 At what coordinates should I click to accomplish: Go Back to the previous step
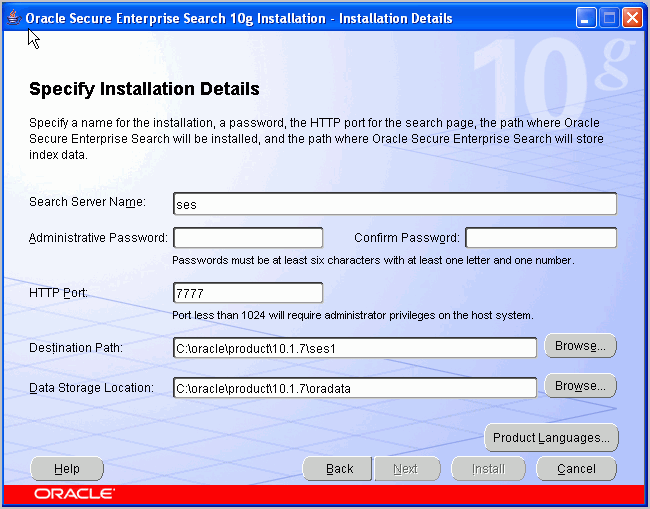tap(337, 469)
